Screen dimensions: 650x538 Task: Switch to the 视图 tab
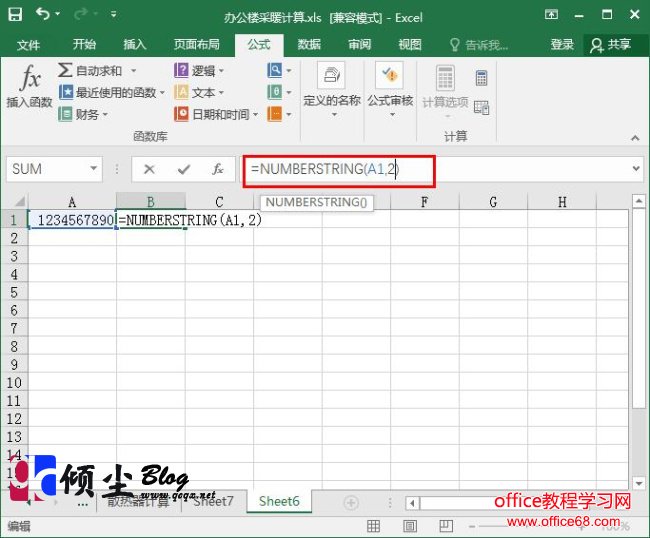point(410,44)
